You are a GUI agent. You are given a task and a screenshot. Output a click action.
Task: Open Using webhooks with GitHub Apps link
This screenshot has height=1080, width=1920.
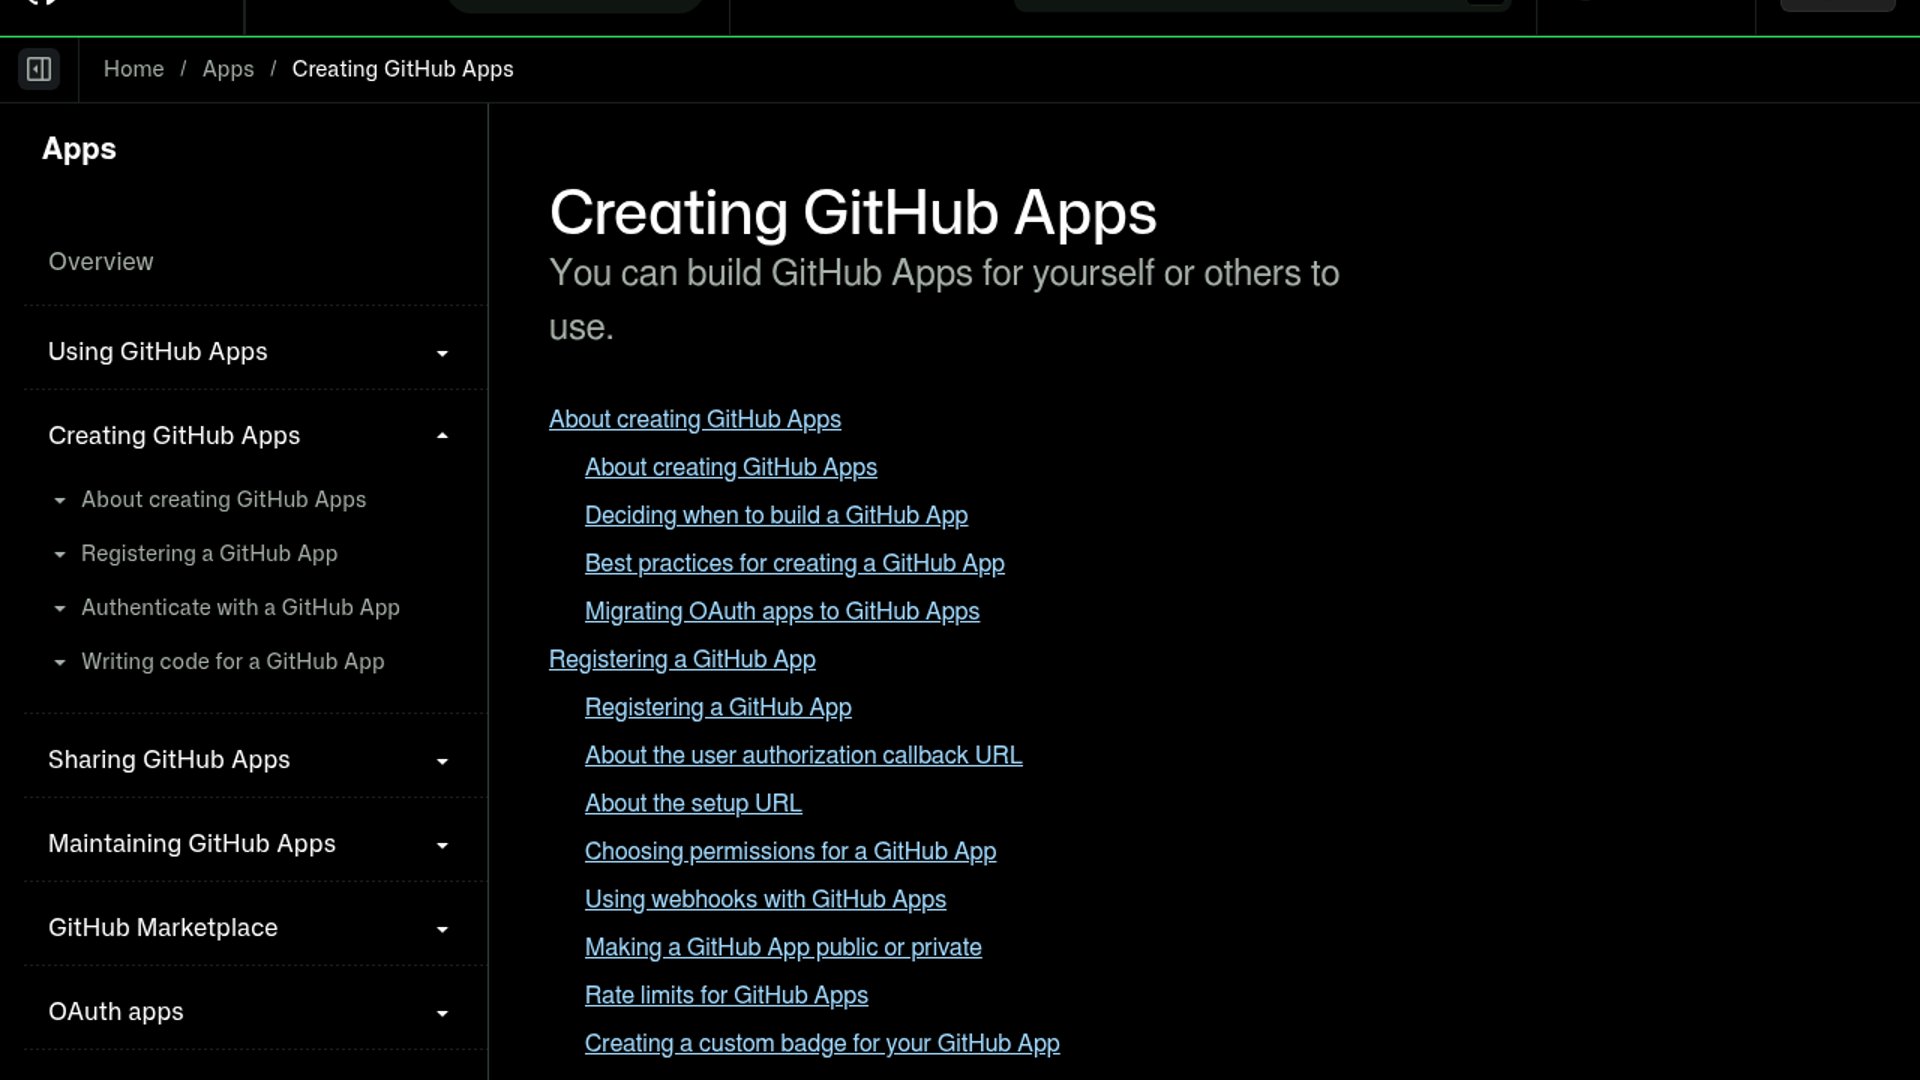(765, 899)
